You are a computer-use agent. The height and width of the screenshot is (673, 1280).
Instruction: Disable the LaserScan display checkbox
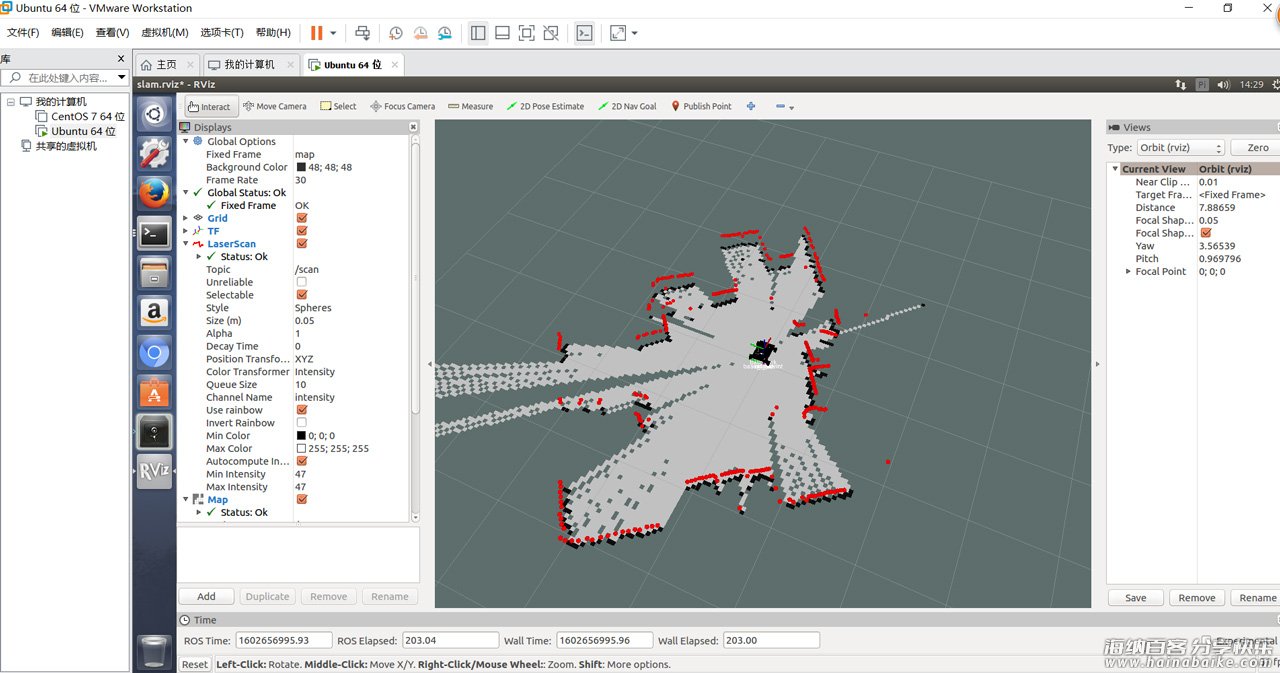click(x=302, y=243)
